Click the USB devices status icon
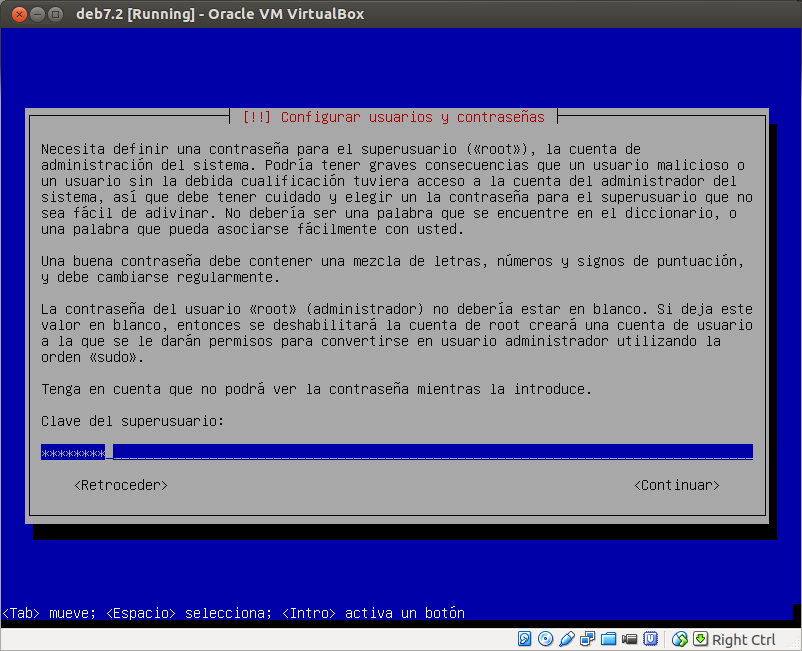Image resolution: width=802 pixels, height=651 pixels. coord(566,638)
